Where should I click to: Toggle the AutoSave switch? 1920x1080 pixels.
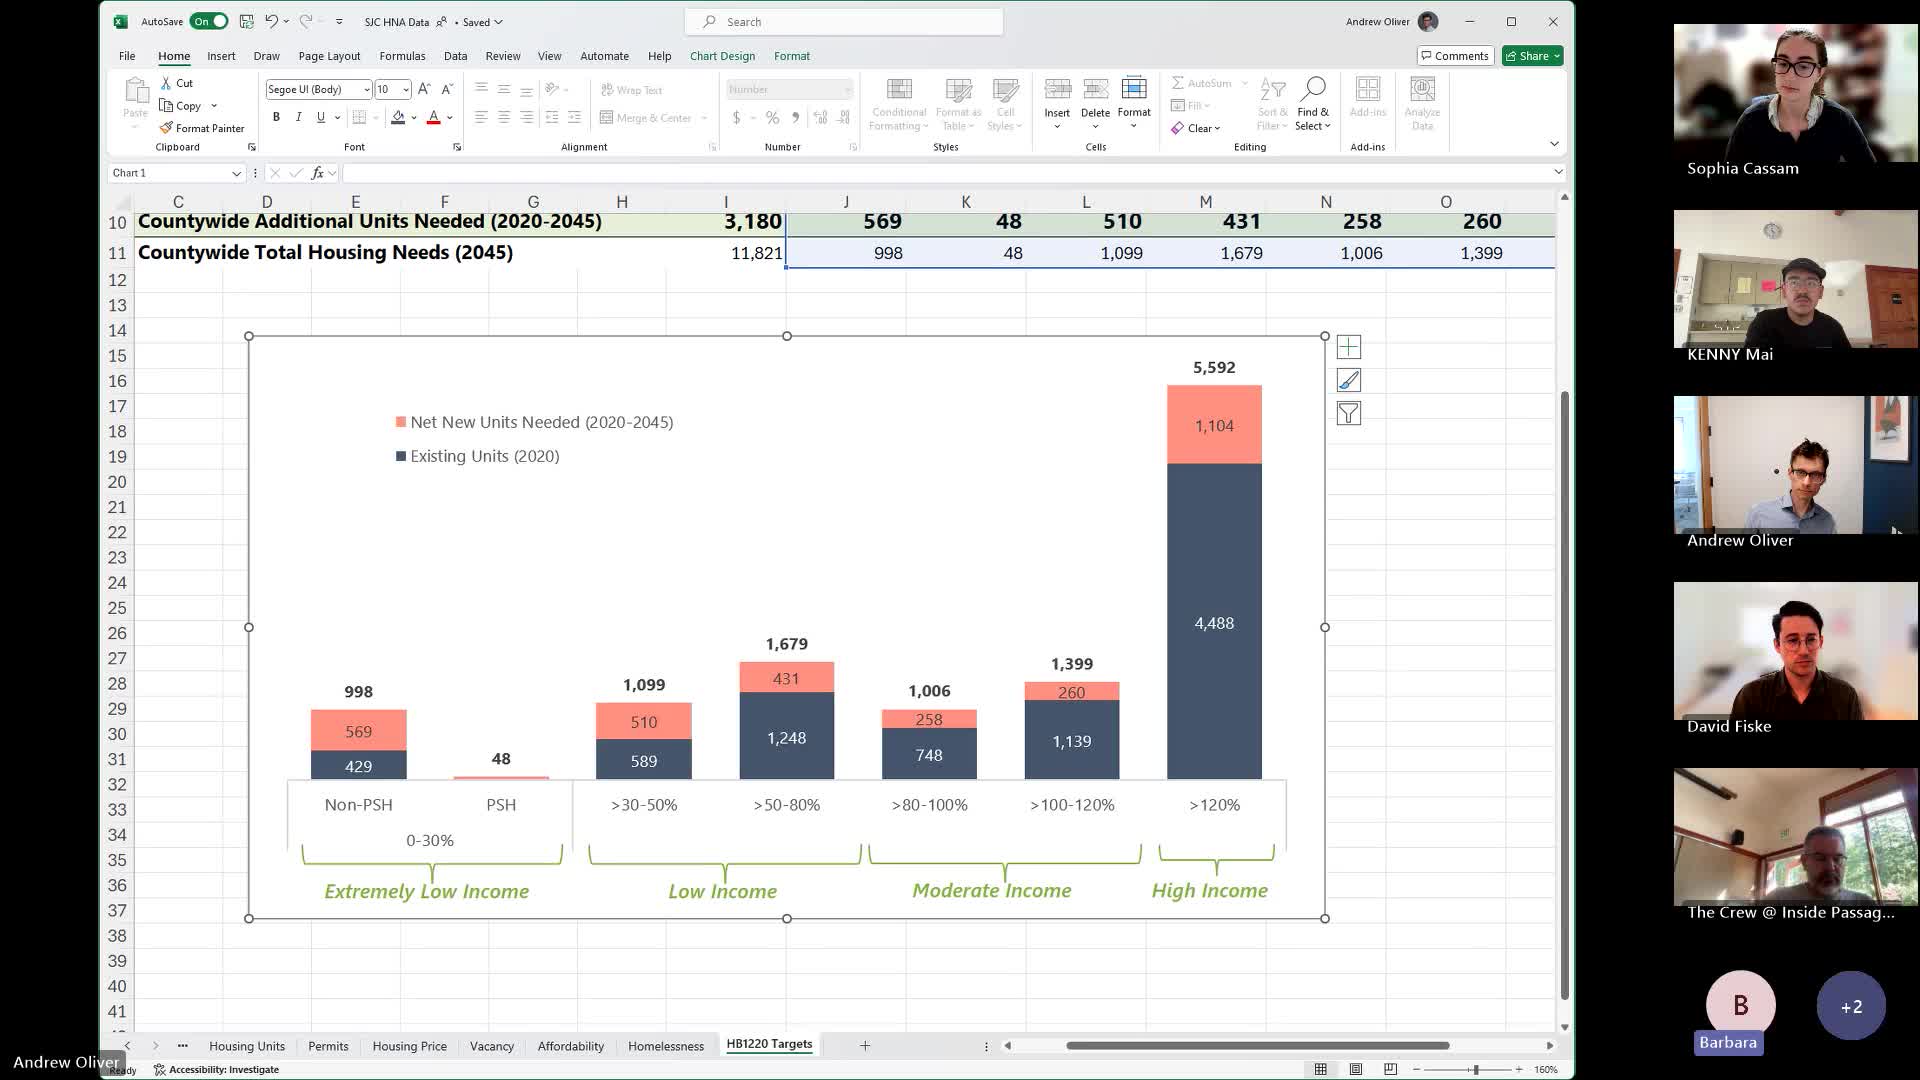click(x=210, y=21)
